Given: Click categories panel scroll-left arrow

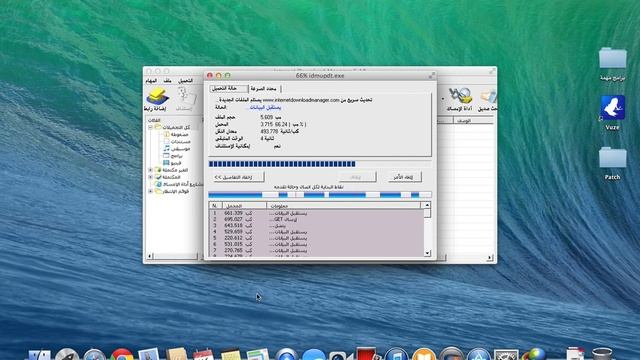Looking at the screenshot, I should coord(150,256).
